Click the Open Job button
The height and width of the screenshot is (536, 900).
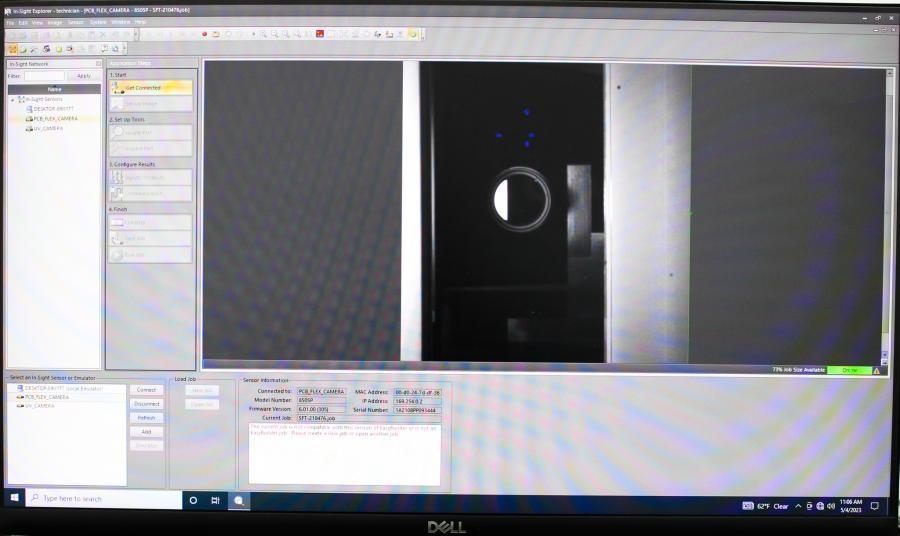click(x=202, y=404)
